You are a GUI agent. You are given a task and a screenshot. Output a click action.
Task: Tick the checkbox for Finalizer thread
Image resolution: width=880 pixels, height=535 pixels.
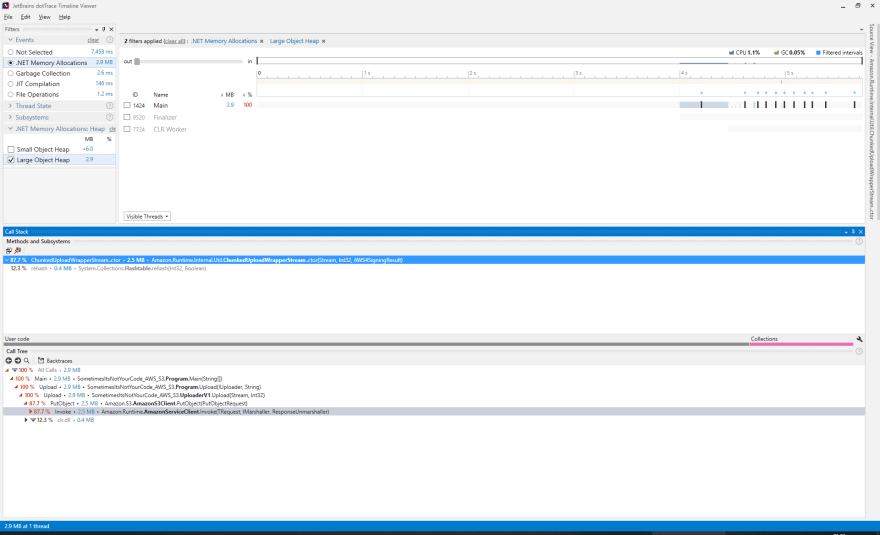coord(127,117)
